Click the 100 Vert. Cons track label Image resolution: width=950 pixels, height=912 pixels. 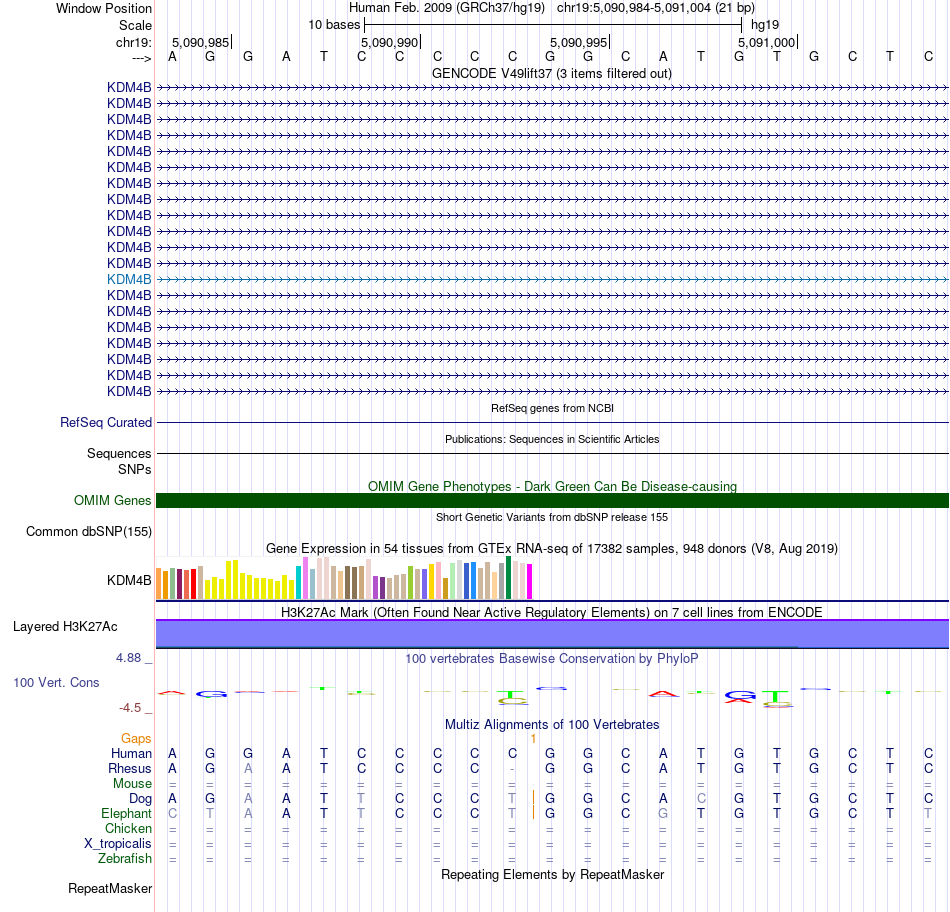(56, 682)
